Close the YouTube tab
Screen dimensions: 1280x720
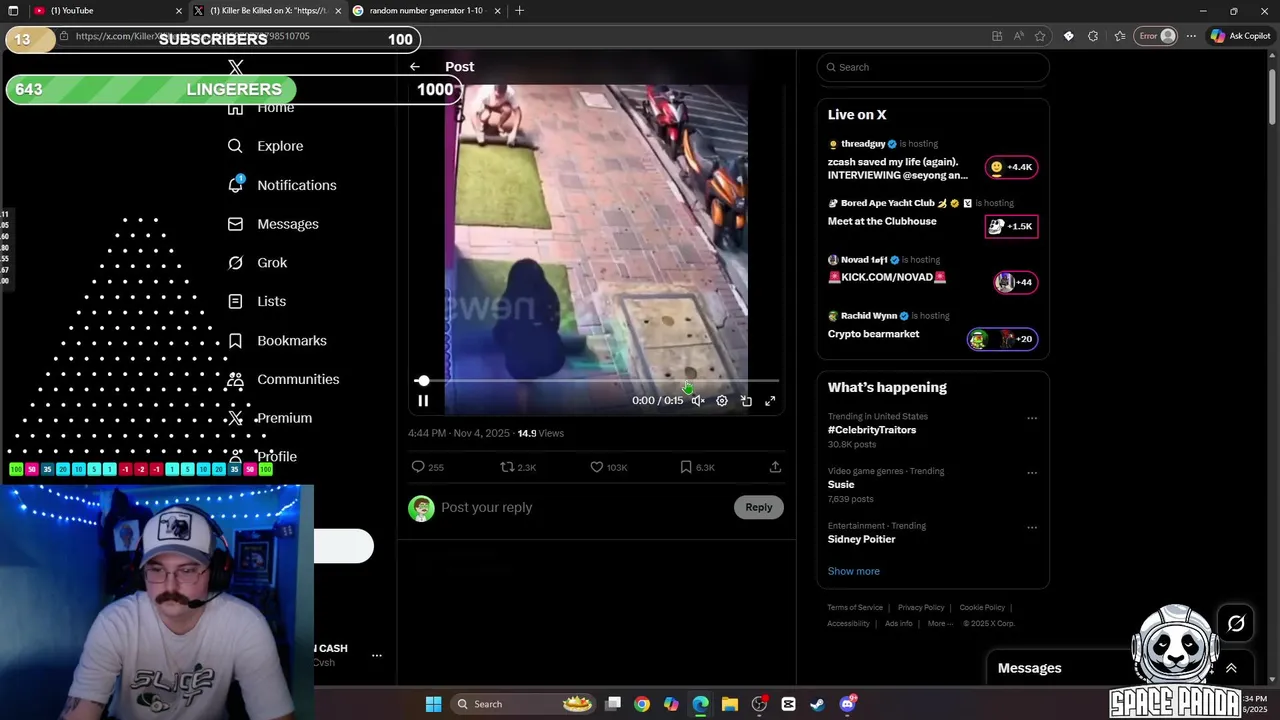point(179,11)
